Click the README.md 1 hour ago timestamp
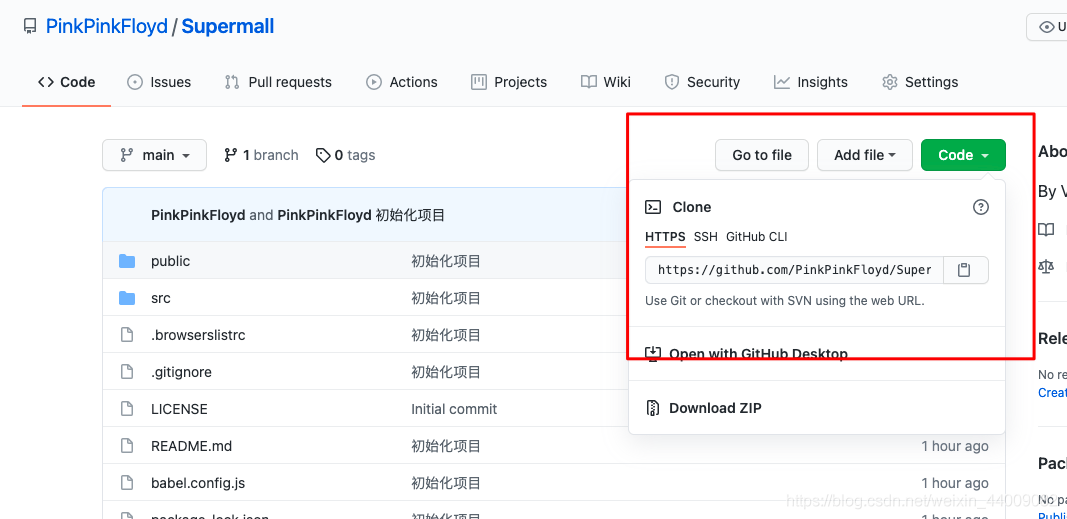The width and height of the screenshot is (1067, 519). (955, 446)
